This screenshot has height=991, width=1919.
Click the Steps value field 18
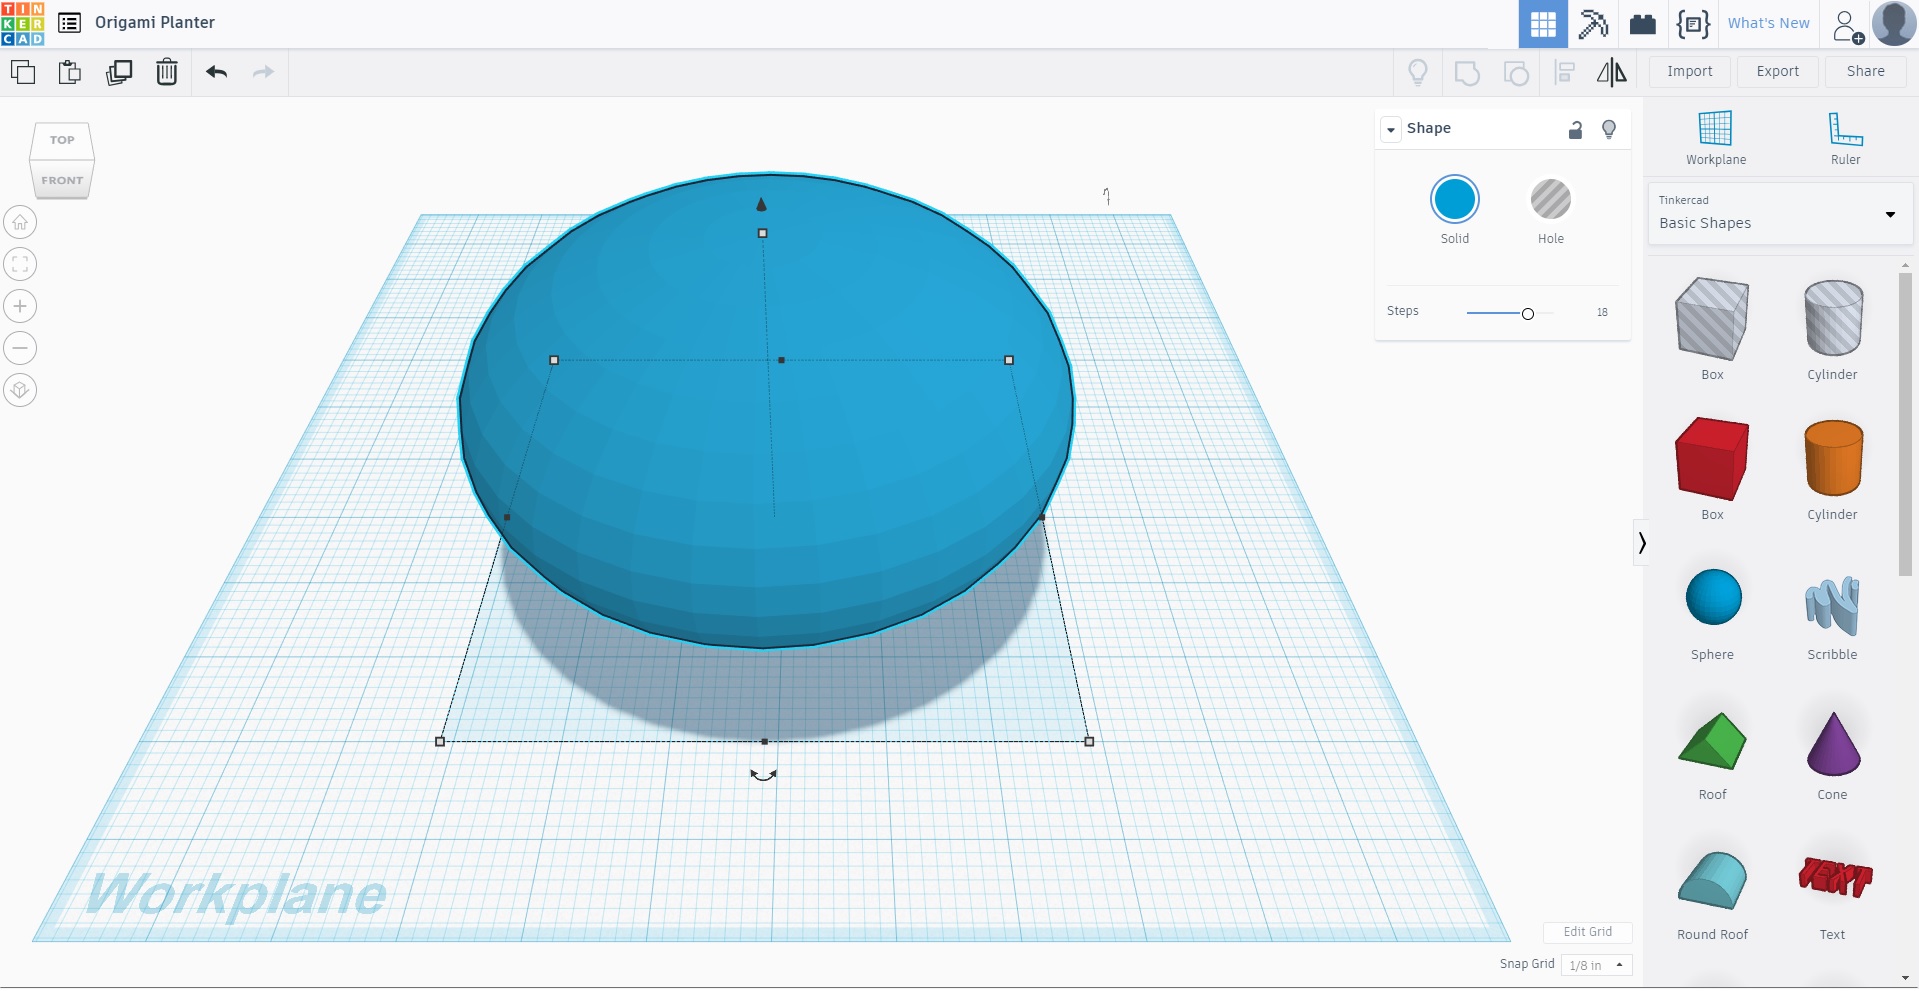point(1602,313)
